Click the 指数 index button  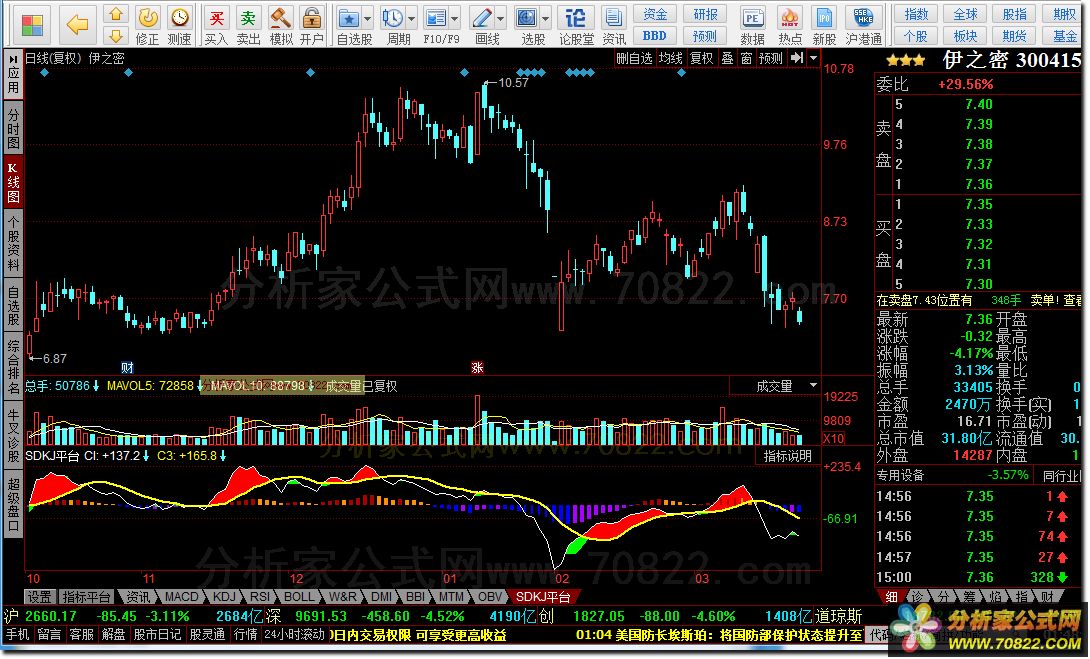point(916,14)
